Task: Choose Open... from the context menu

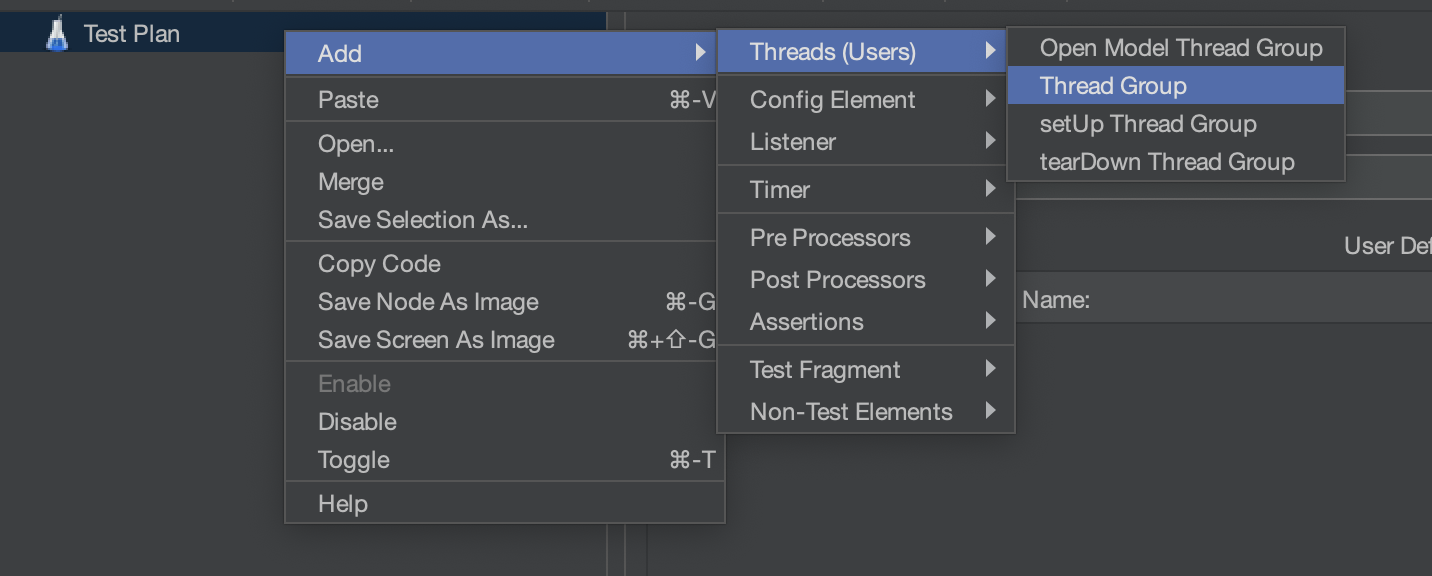Action: point(355,144)
